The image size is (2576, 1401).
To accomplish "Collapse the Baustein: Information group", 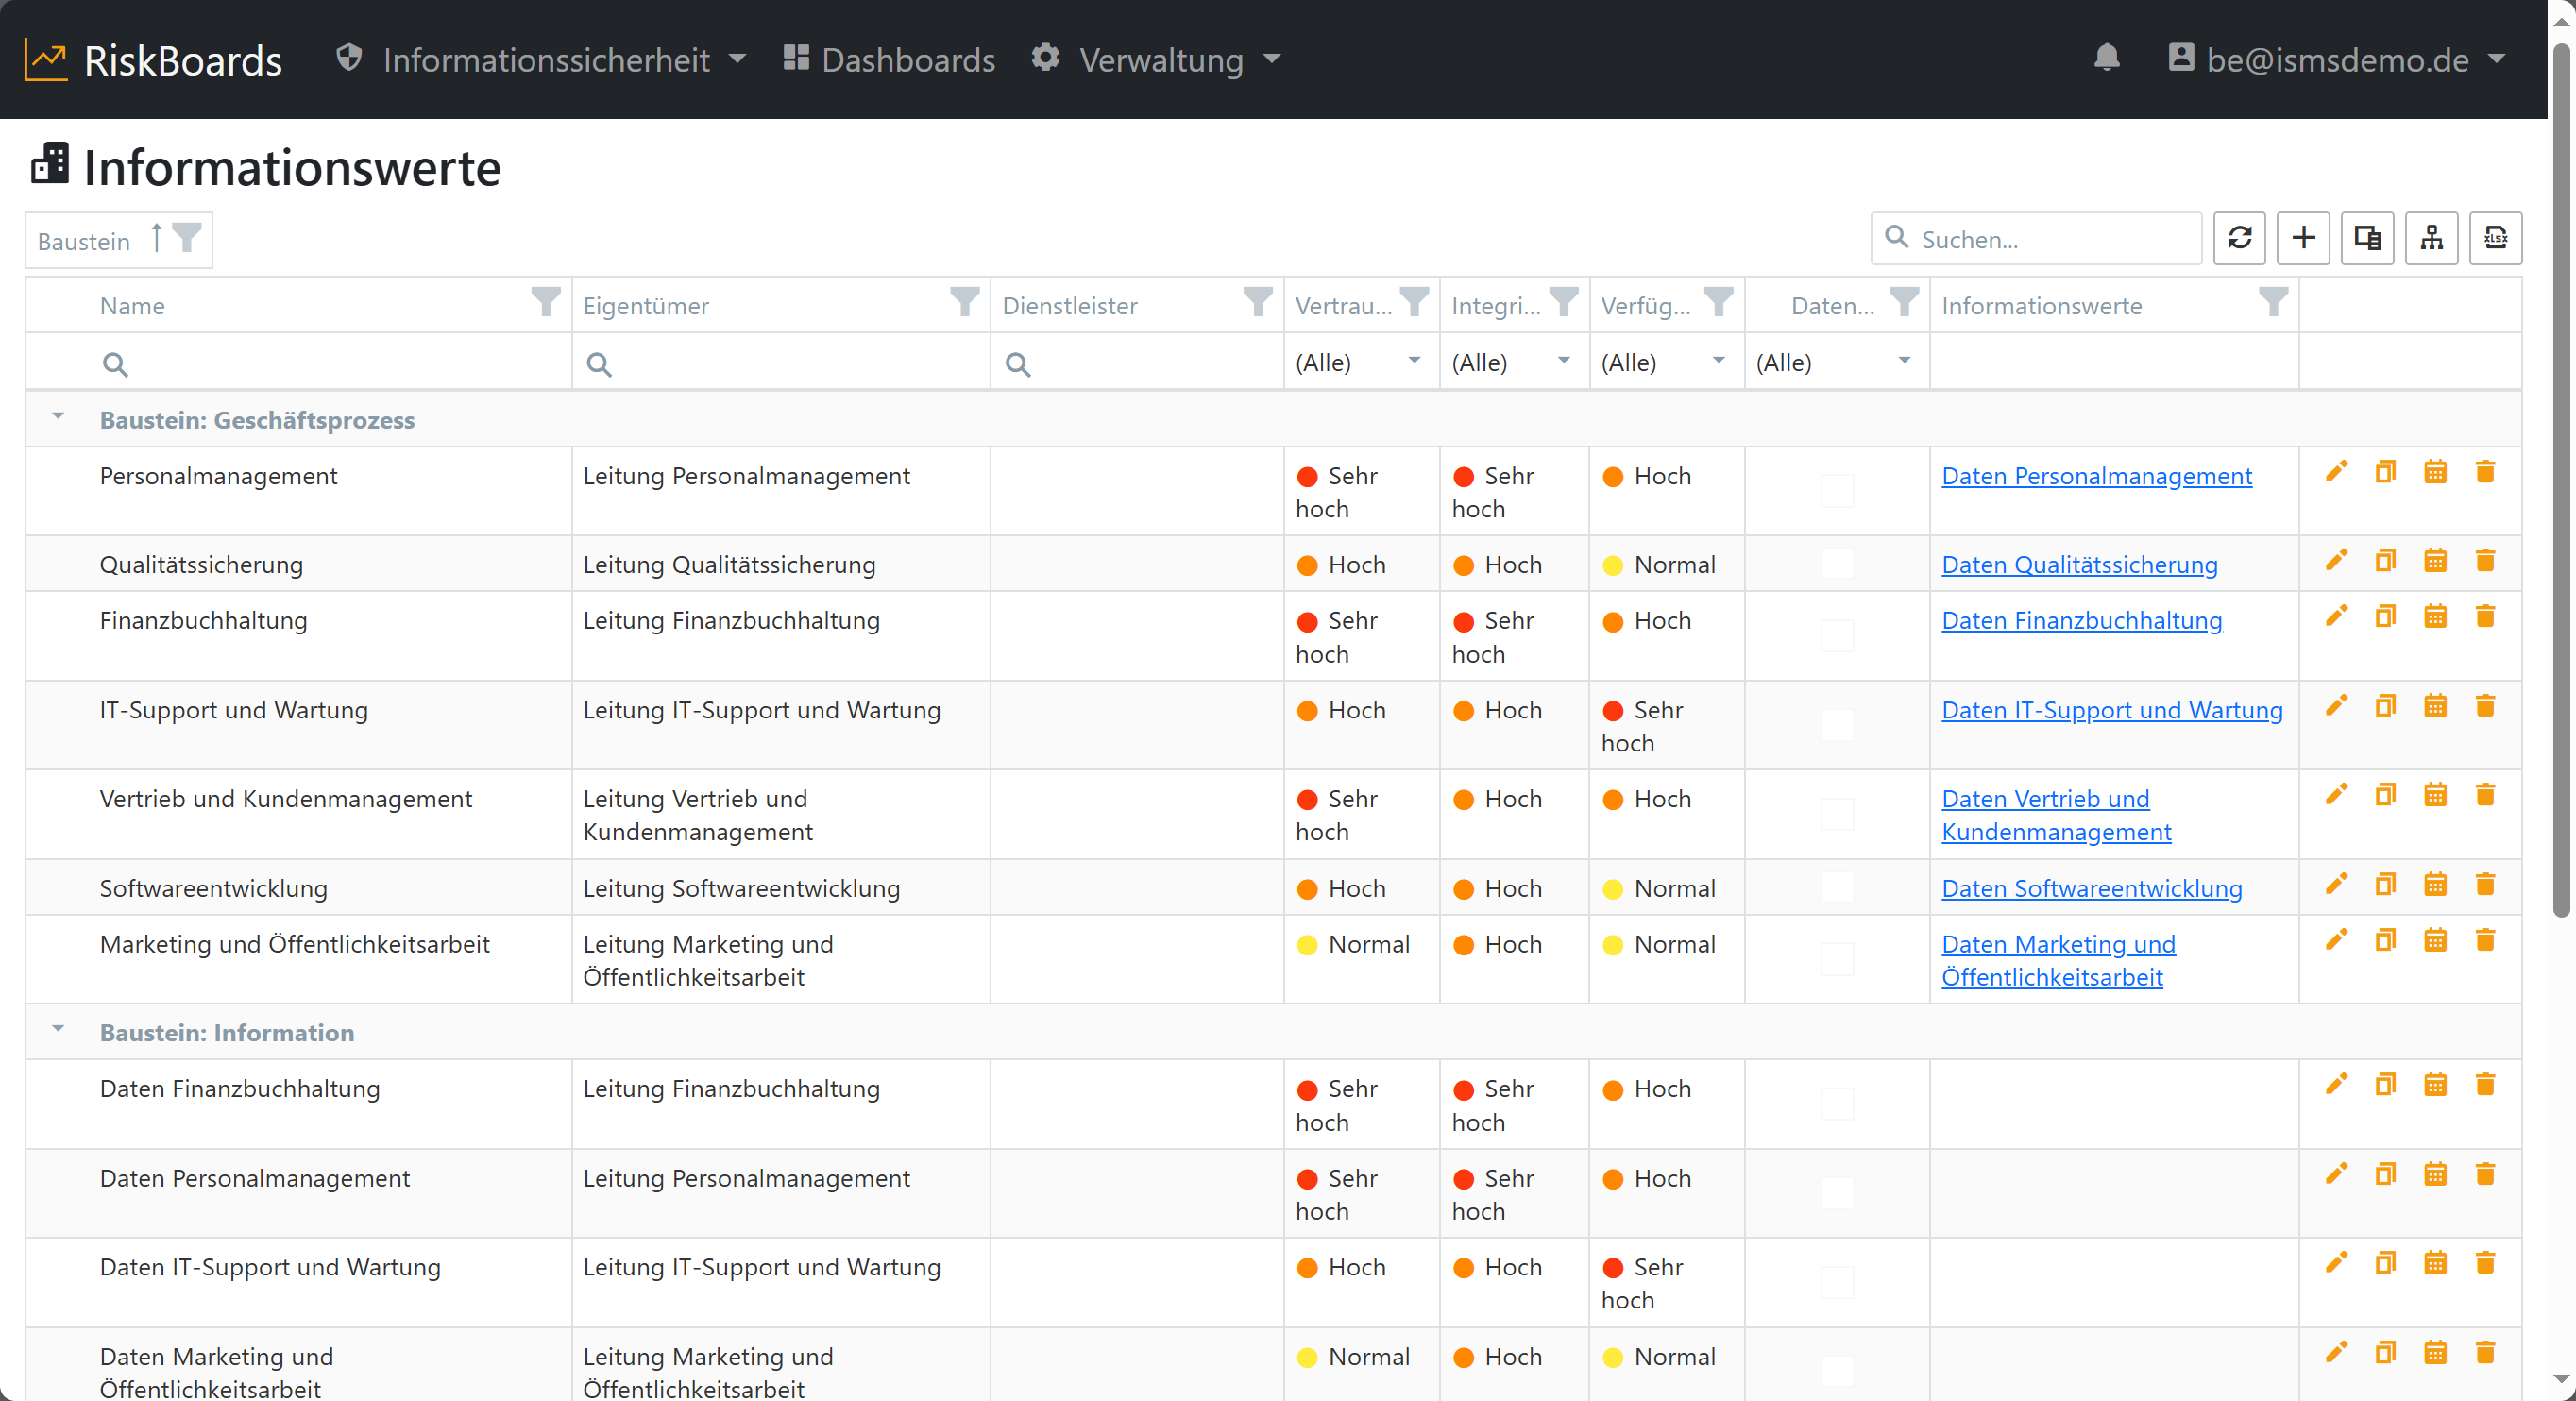I will pos(58,1029).
